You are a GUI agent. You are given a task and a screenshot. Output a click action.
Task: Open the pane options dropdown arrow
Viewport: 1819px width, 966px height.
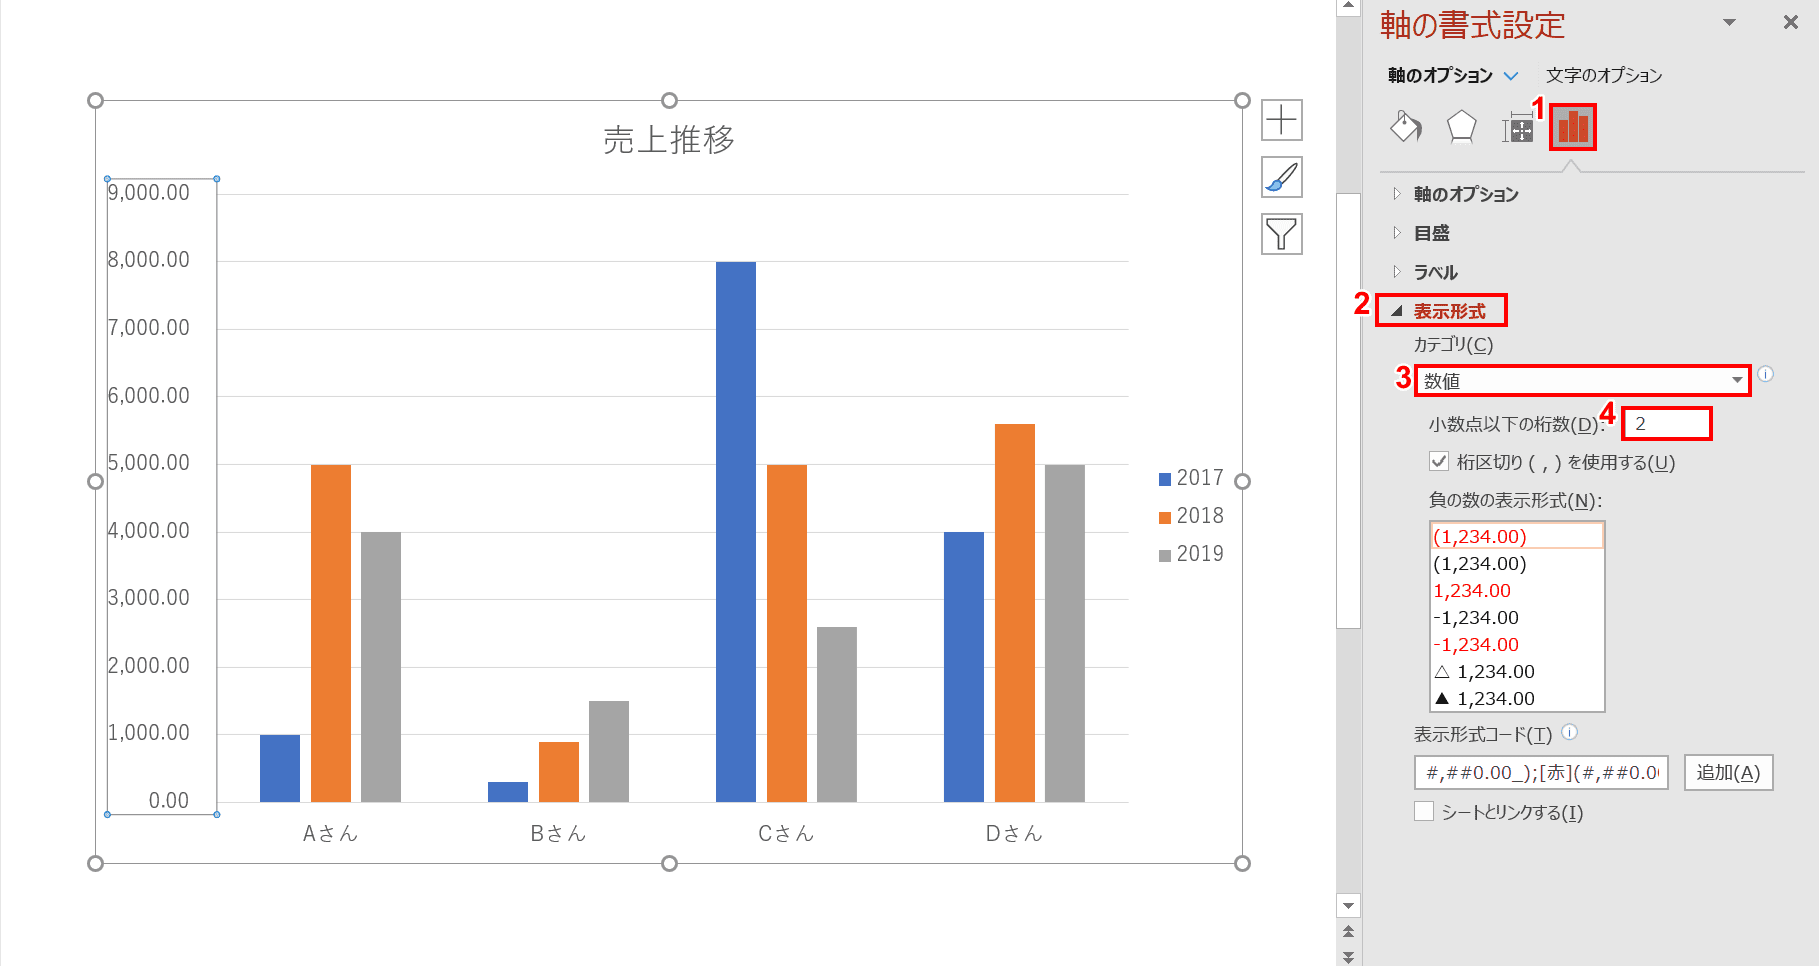point(1729,22)
